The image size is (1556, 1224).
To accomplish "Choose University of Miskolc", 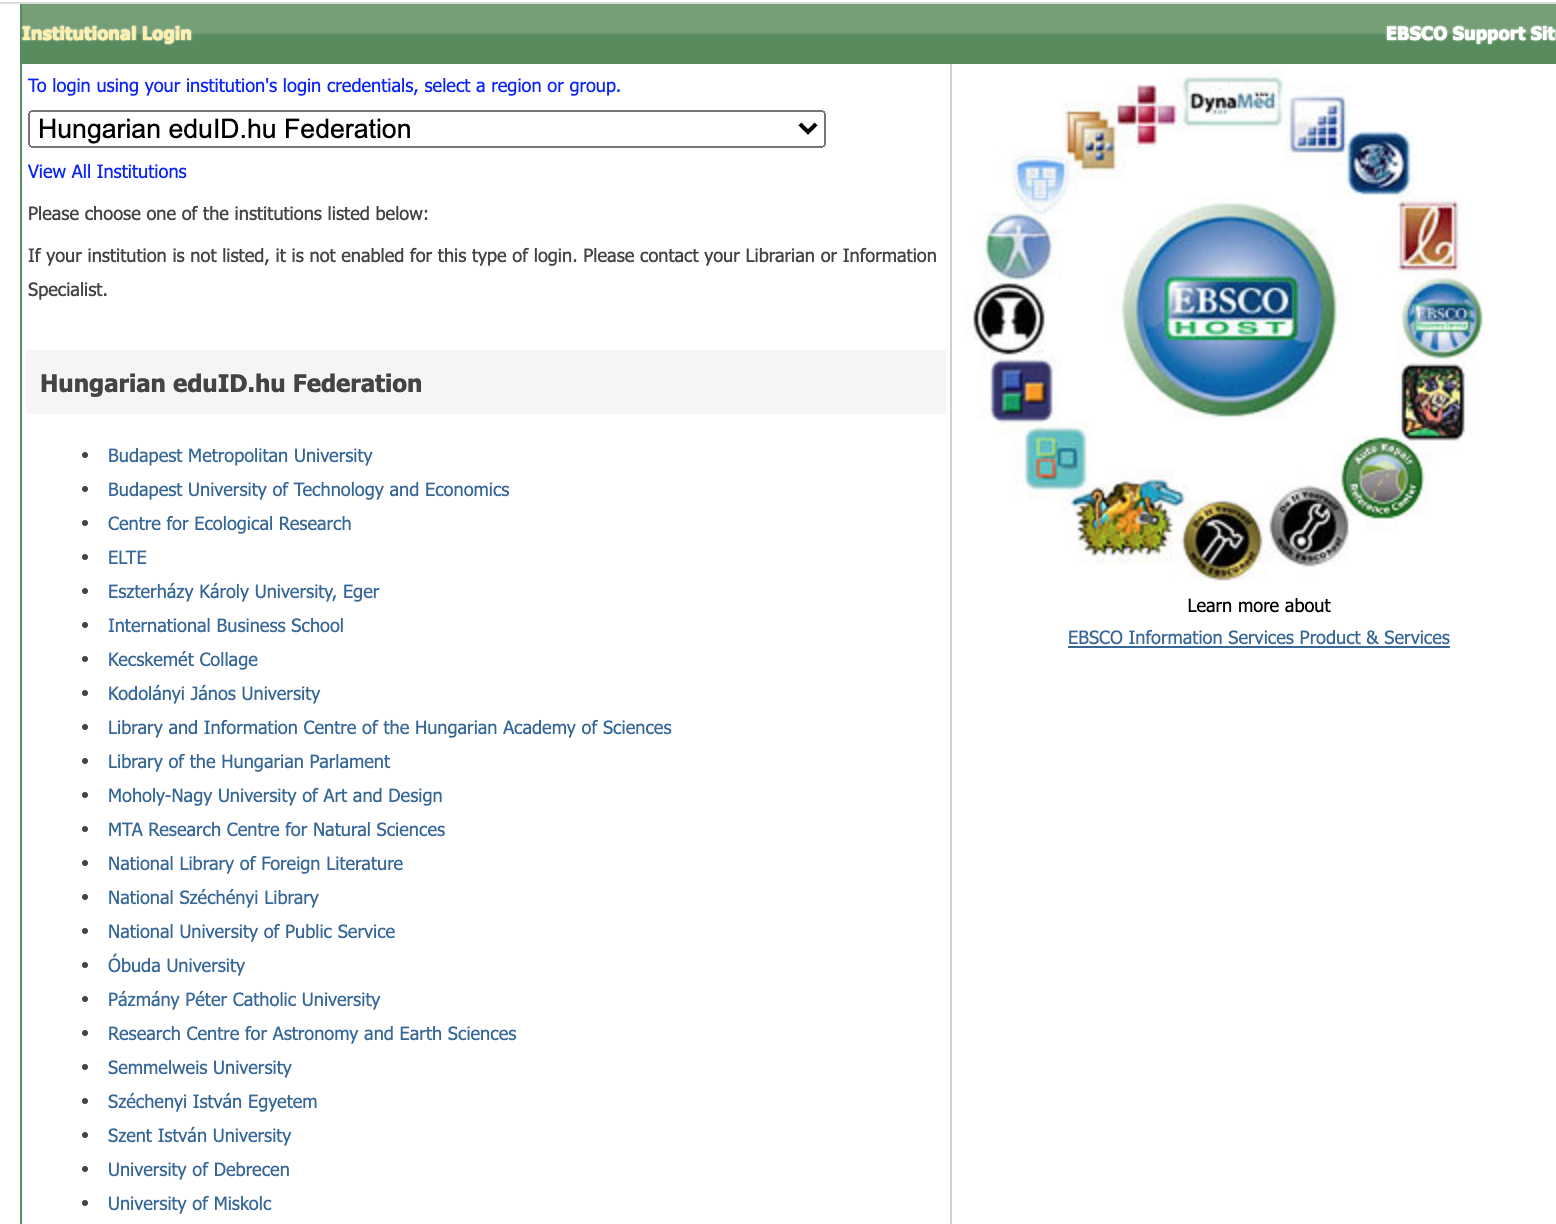I will 189,1203.
